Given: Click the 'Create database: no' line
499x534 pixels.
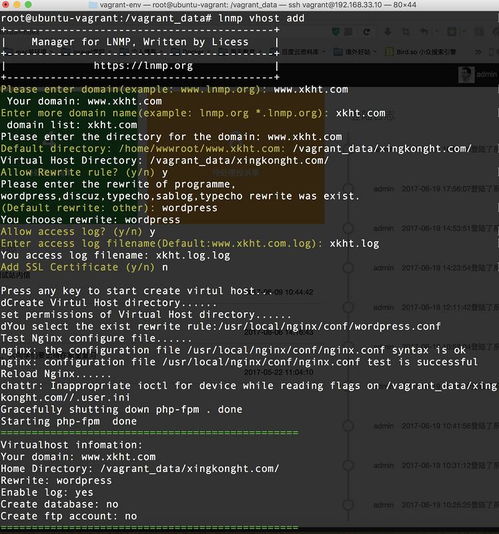Looking at the screenshot, I should point(60,504).
